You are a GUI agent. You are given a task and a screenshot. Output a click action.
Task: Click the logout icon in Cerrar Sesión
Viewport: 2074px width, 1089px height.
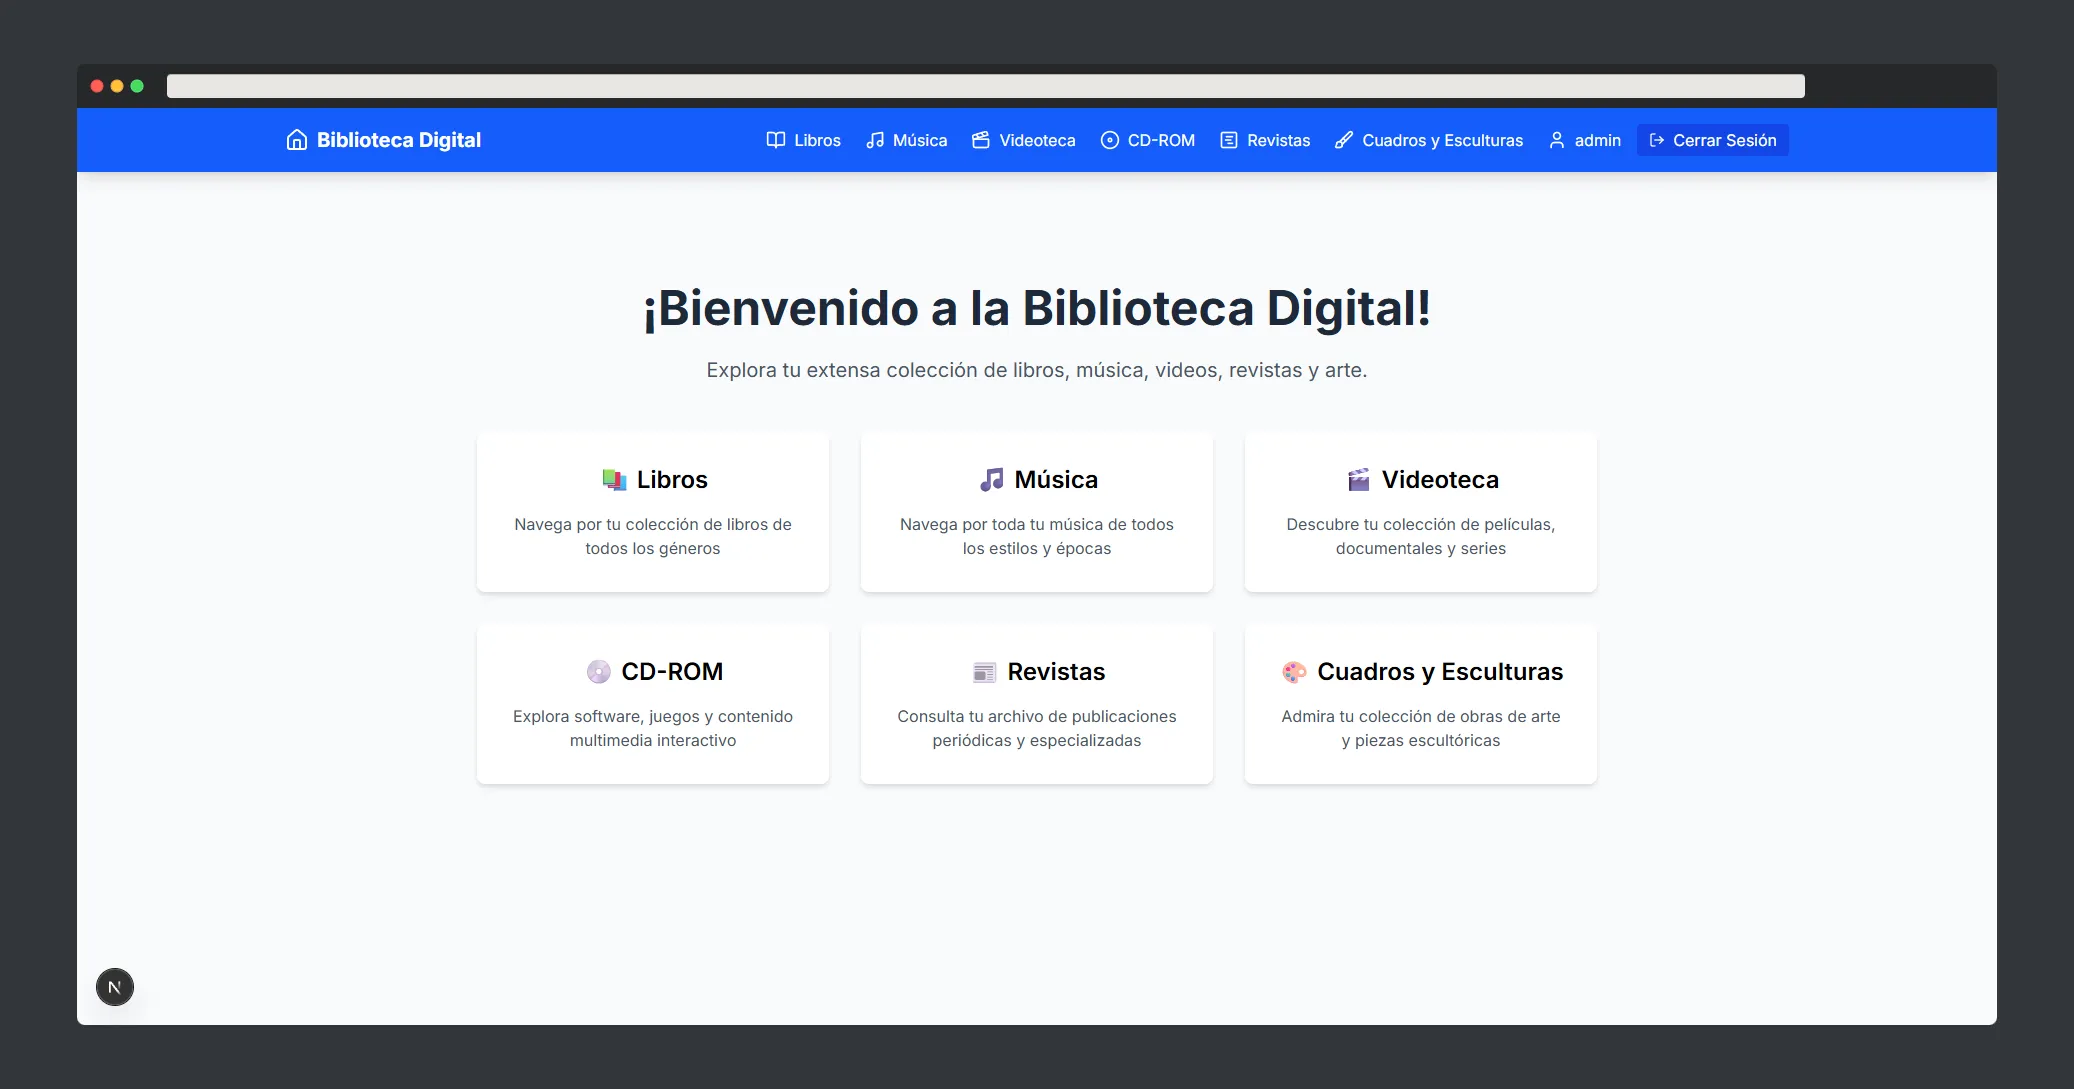click(1657, 140)
